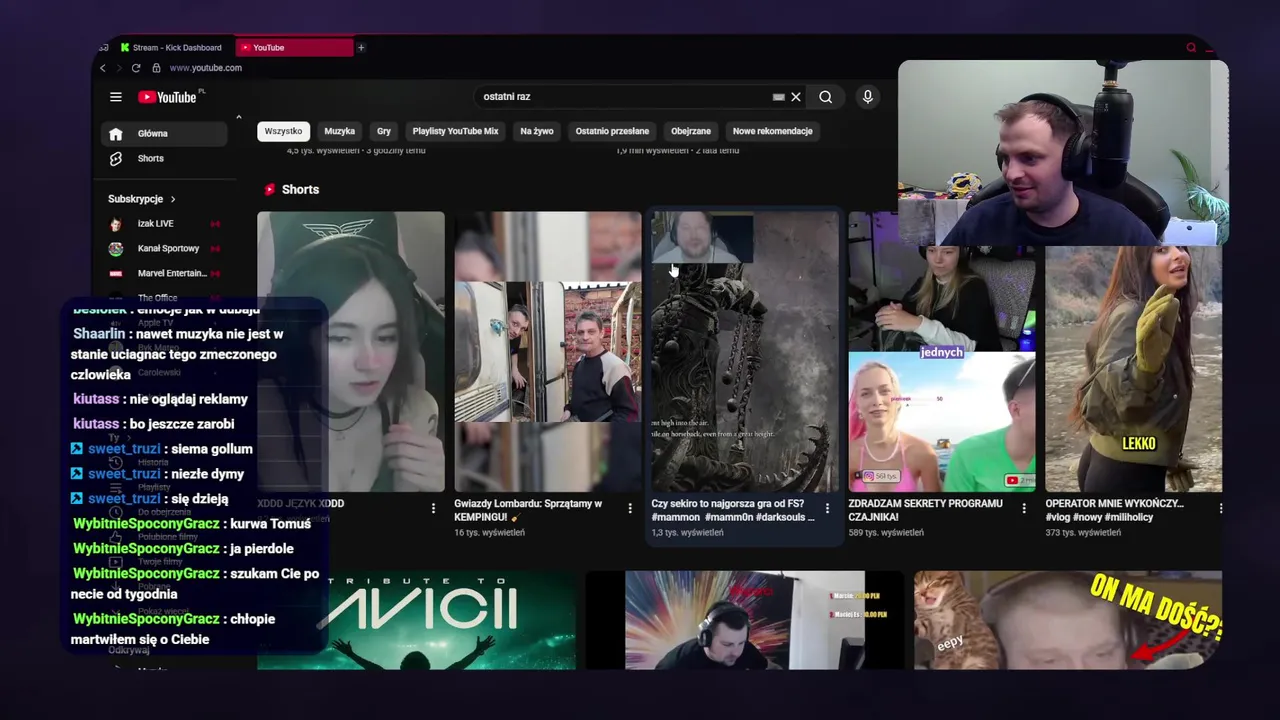Open options menu for Czy sekiro short
This screenshot has width=1280, height=720.
[827, 508]
